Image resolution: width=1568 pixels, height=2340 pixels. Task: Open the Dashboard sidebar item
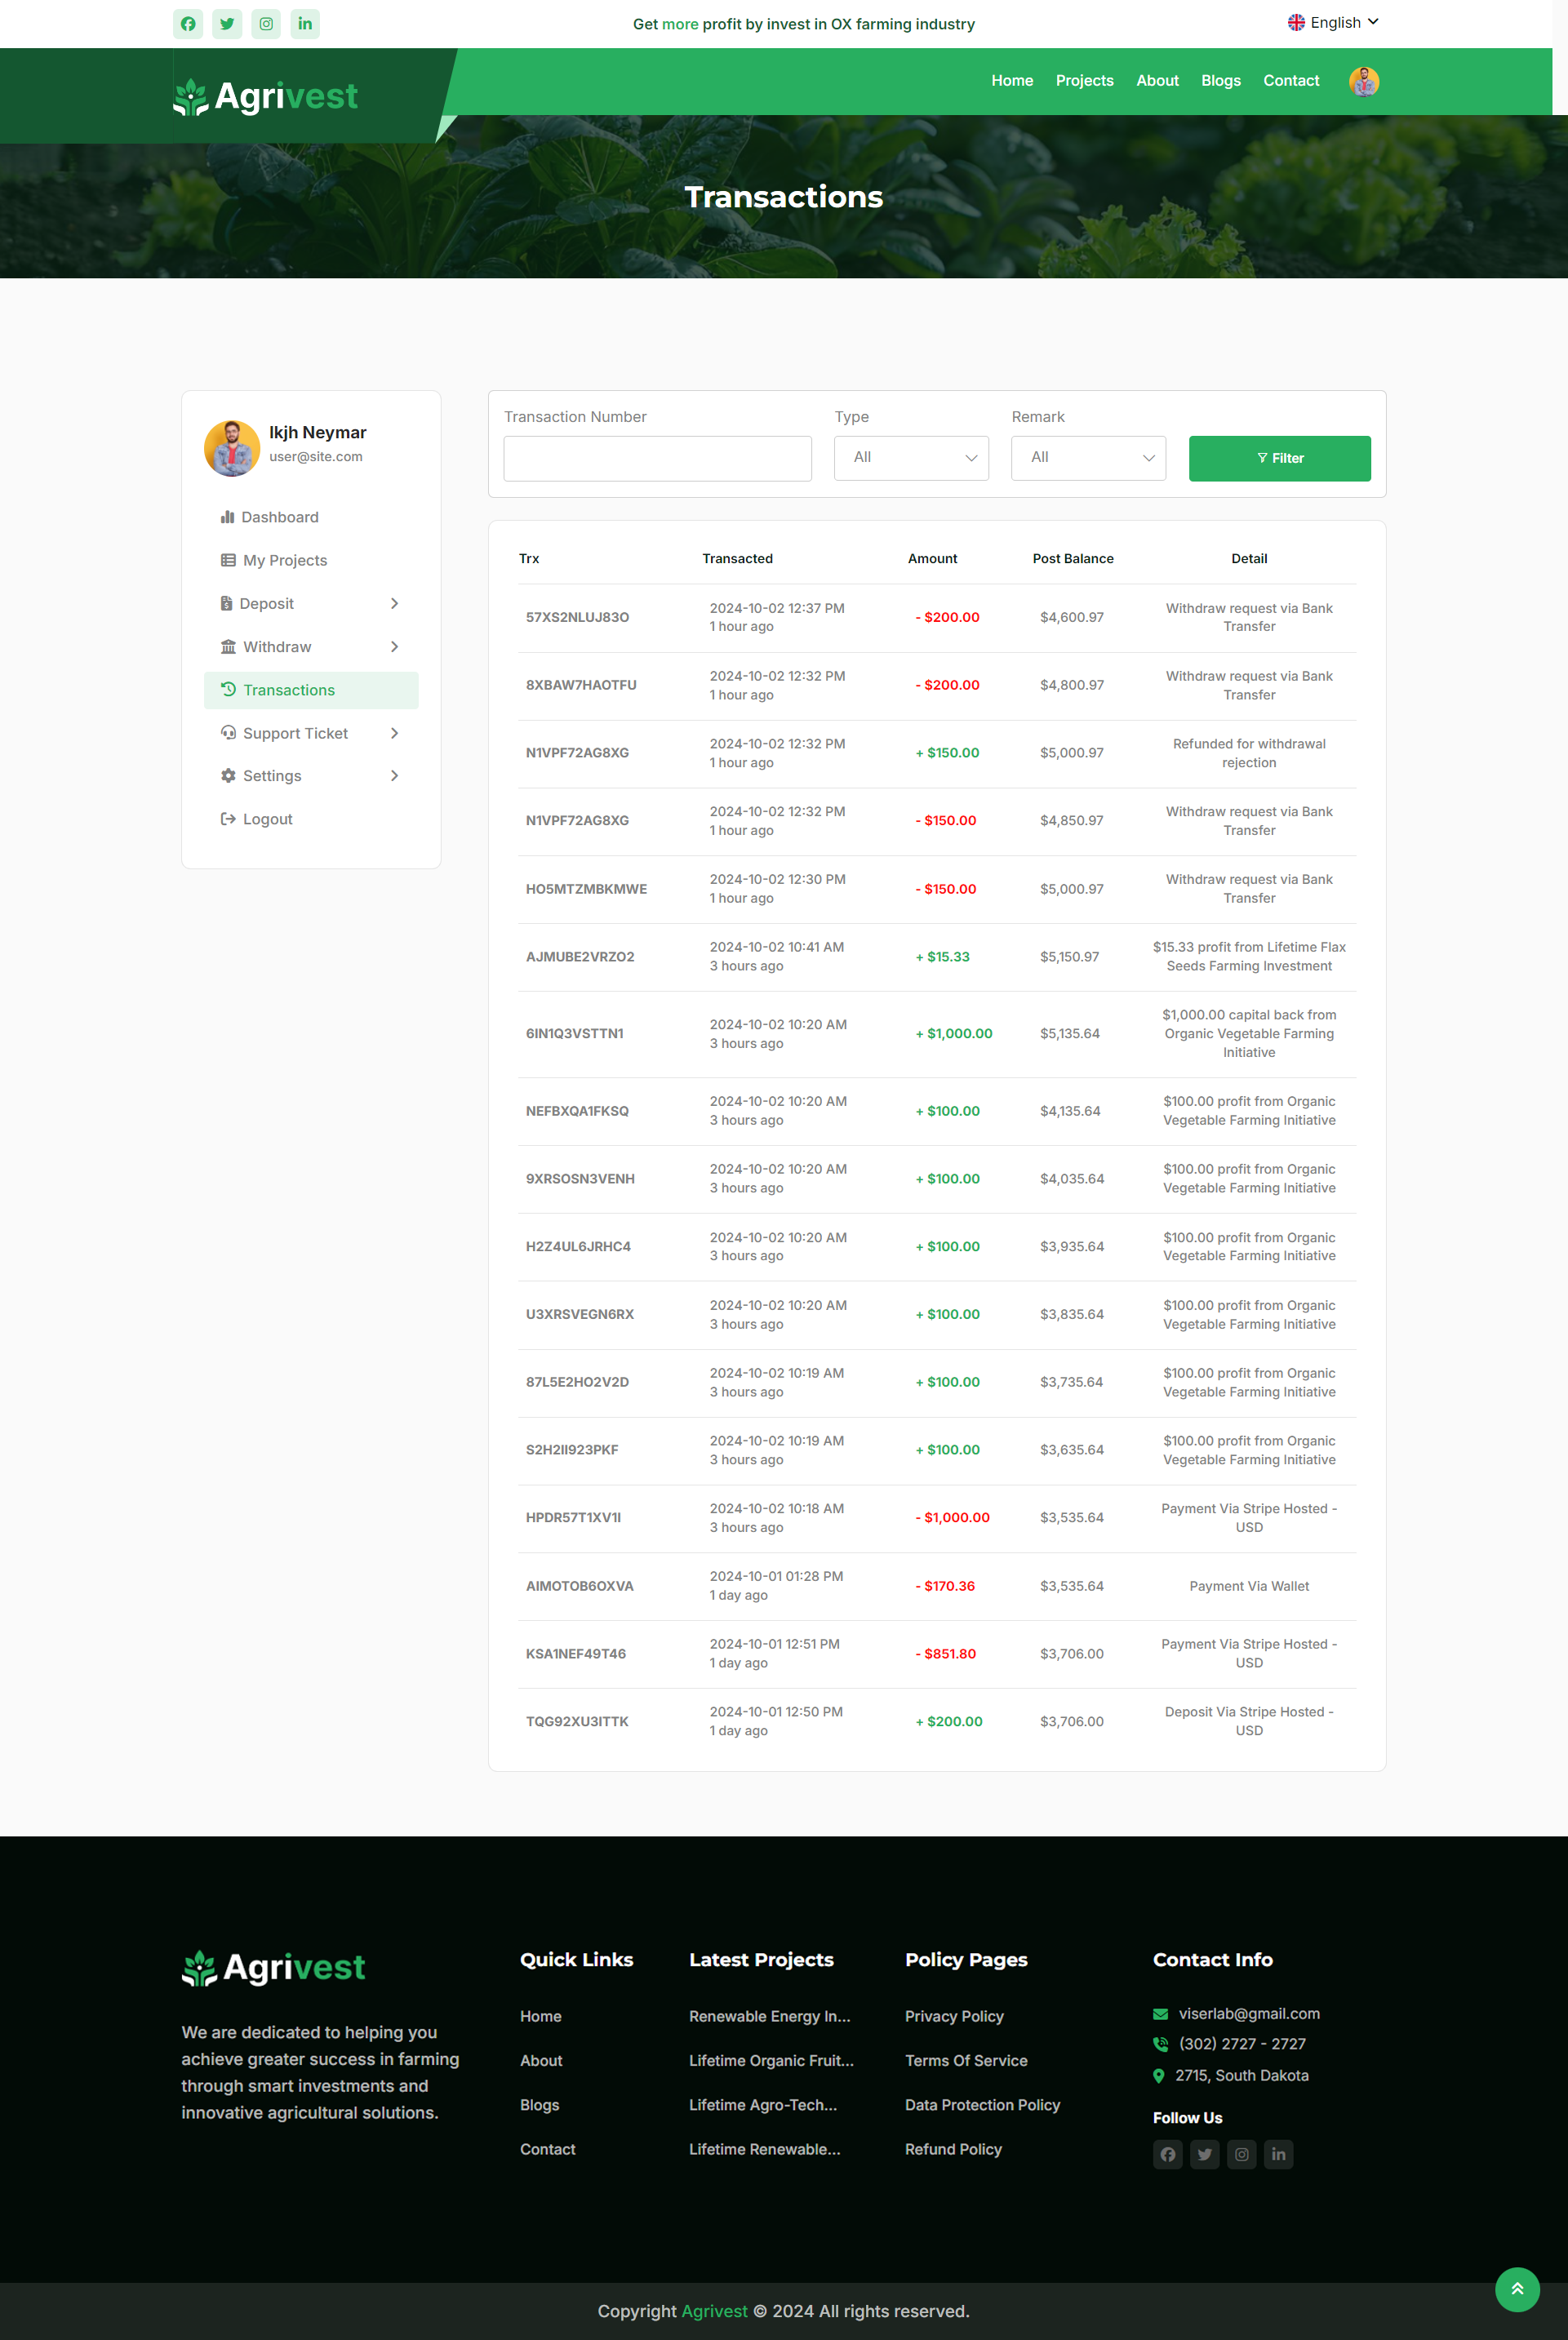tap(280, 516)
